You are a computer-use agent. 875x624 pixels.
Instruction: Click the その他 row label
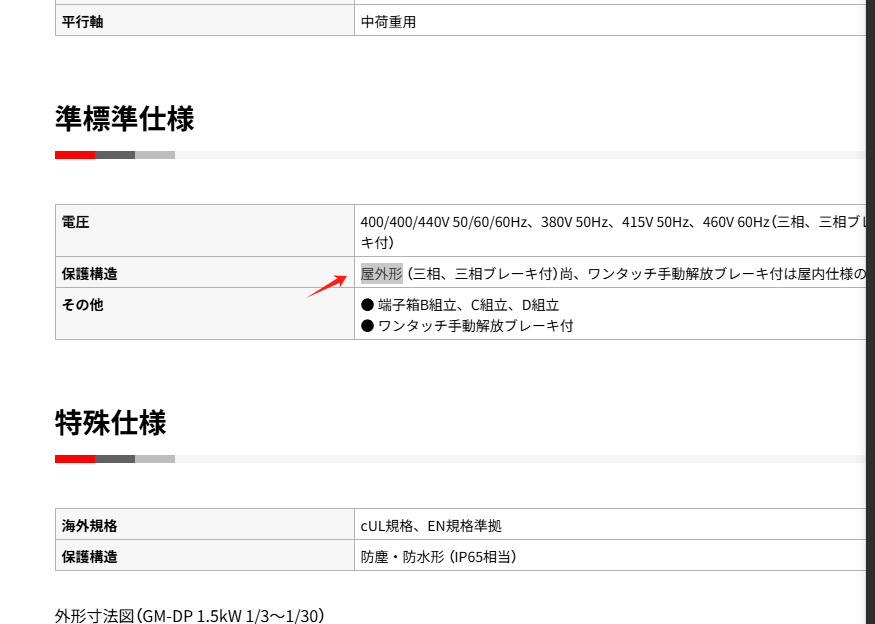[x=82, y=305]
